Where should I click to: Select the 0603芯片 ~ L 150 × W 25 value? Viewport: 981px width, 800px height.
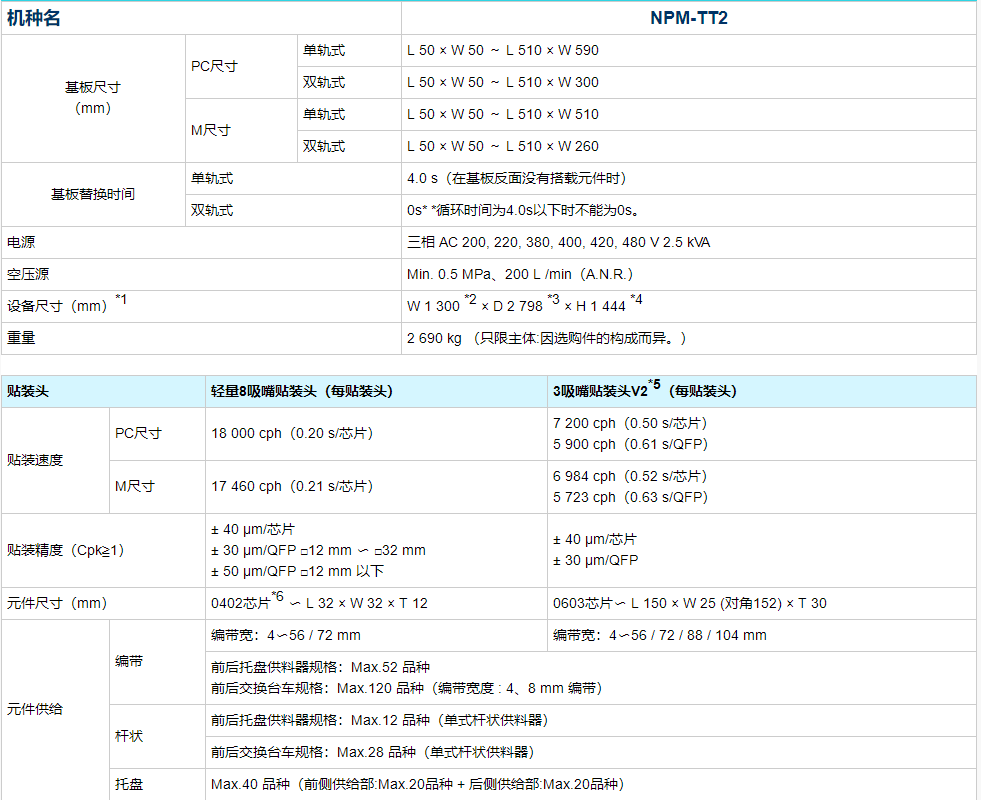(x=689, y=604)
